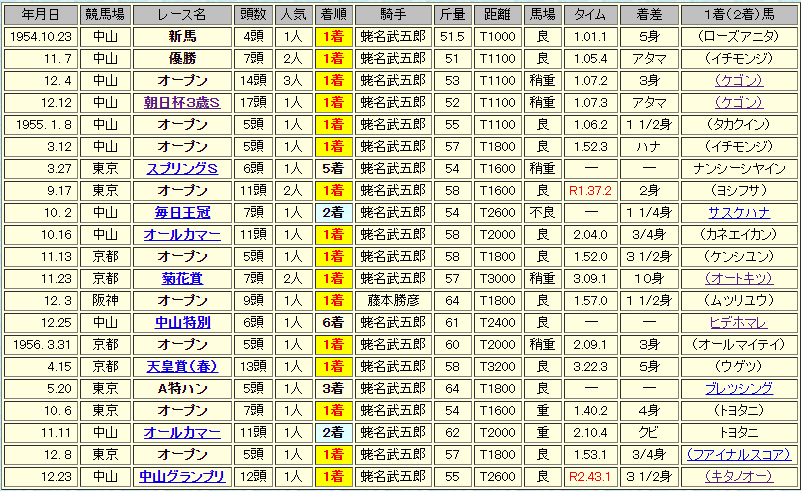Viewport: 801px width, 491px height.
Task: Open the サスケハナ horse link
Action: coord(738,212)
